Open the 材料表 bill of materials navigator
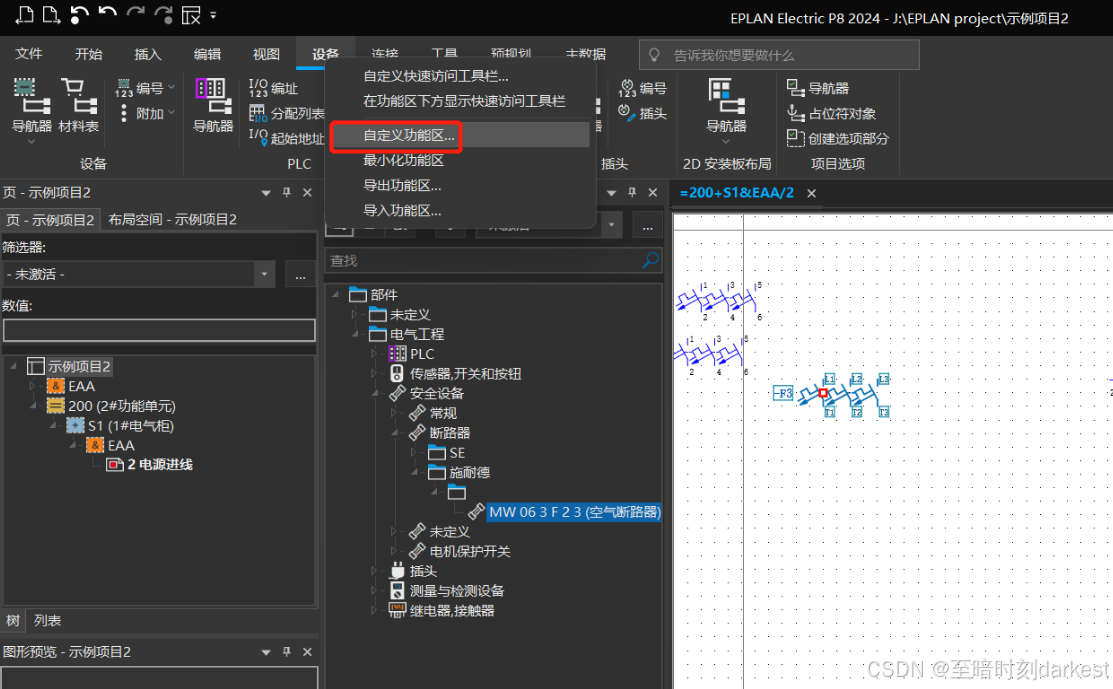1113x689 pixels. click(78, 106)
